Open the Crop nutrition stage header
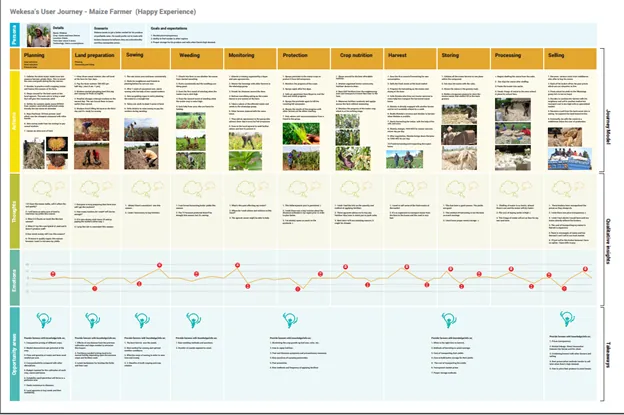 point(357,58)
